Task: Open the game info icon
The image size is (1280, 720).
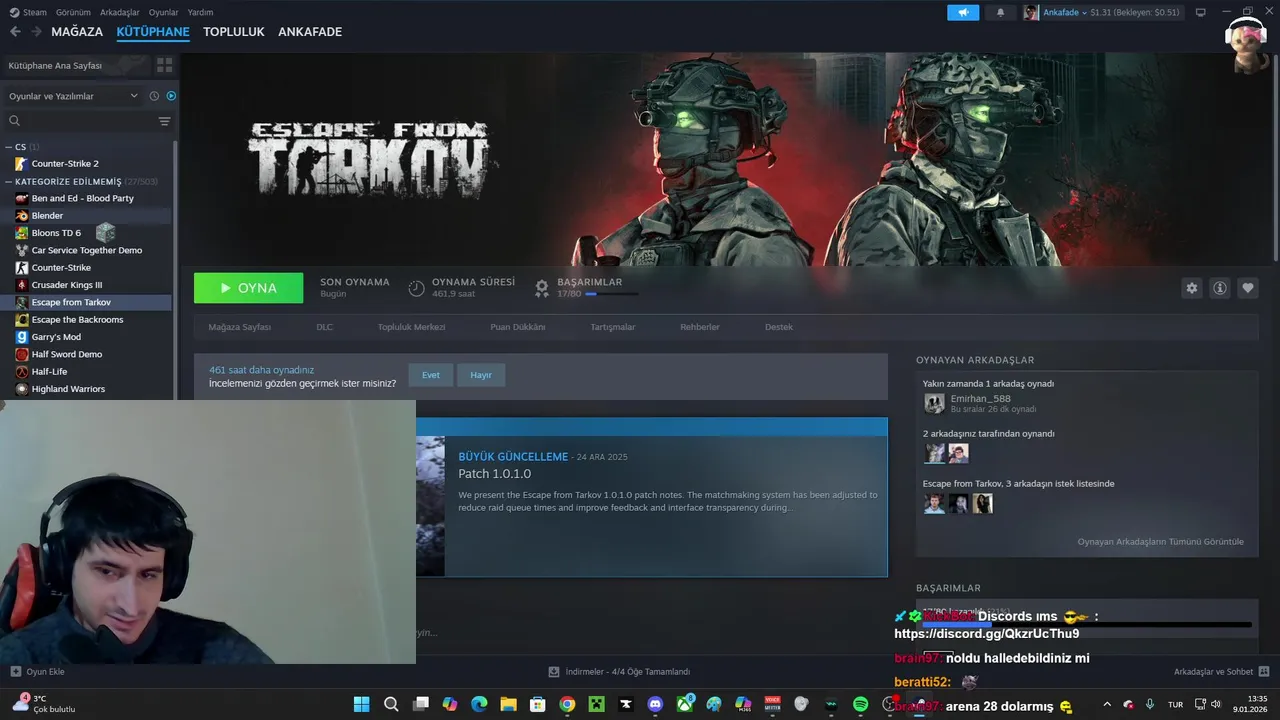Action: [1220, 288]
